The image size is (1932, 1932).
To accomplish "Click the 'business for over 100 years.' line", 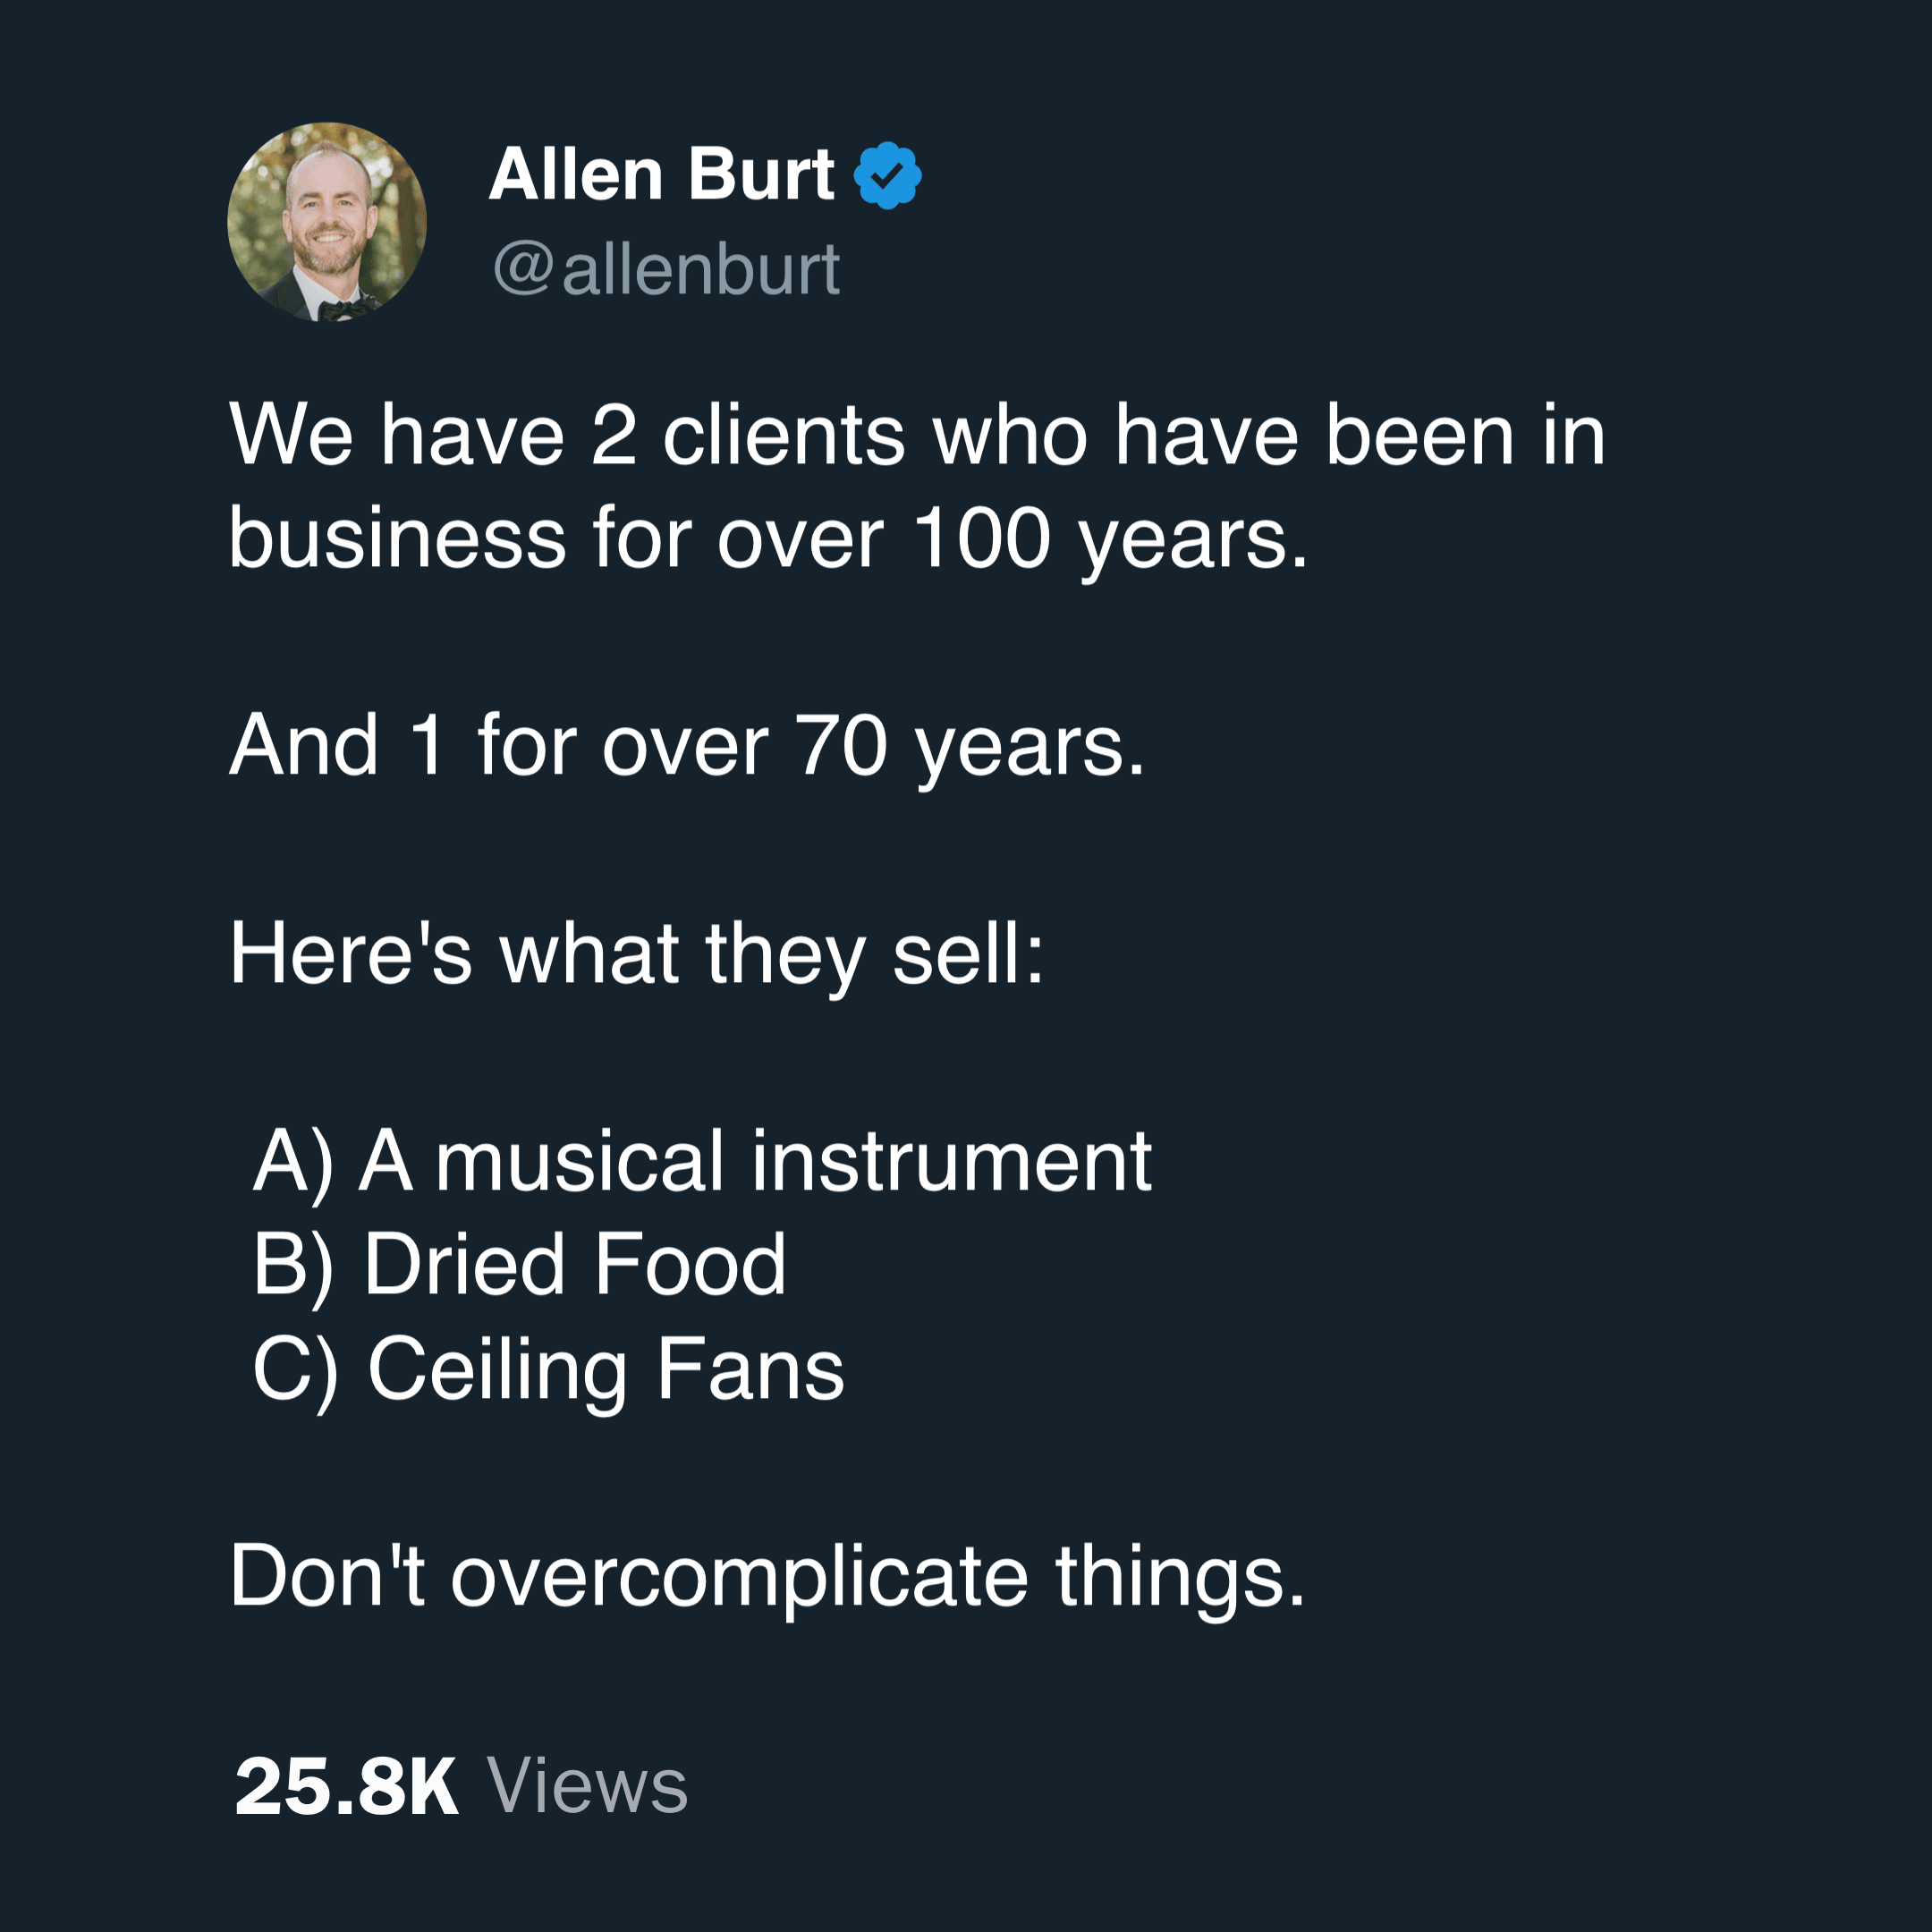I will [768, 540].
